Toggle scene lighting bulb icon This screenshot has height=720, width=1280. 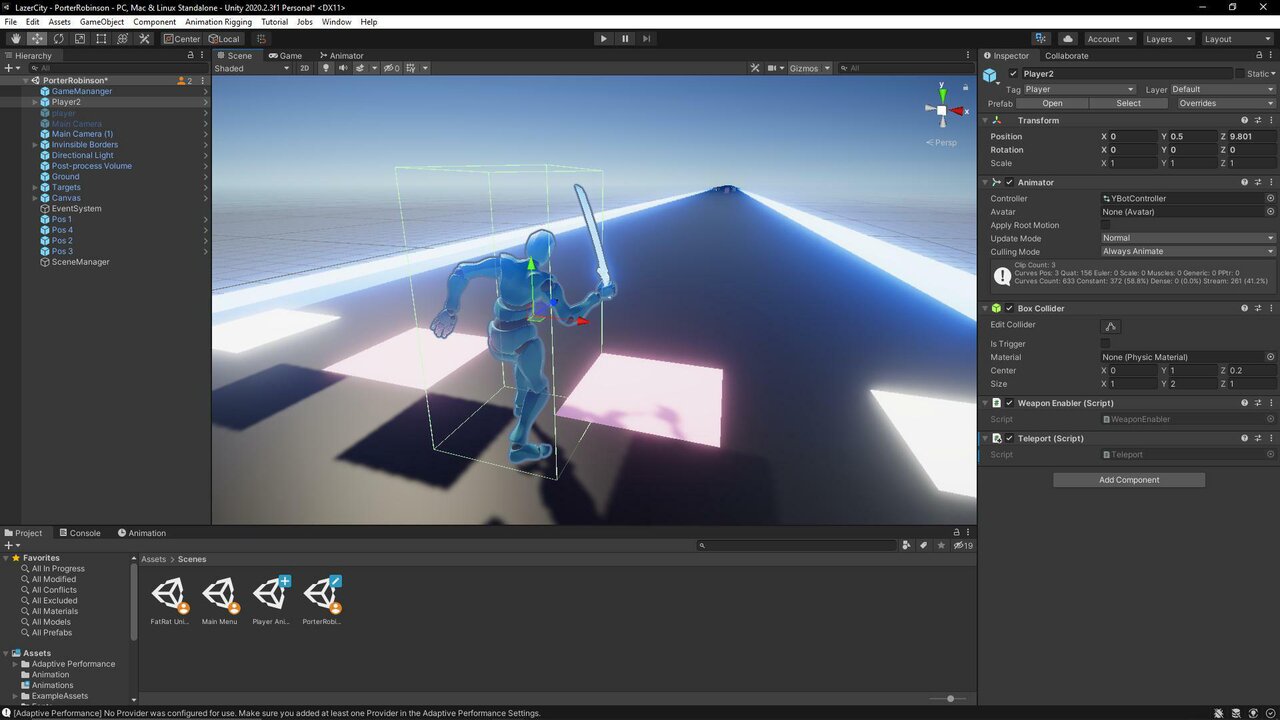[x=325, y=68]
